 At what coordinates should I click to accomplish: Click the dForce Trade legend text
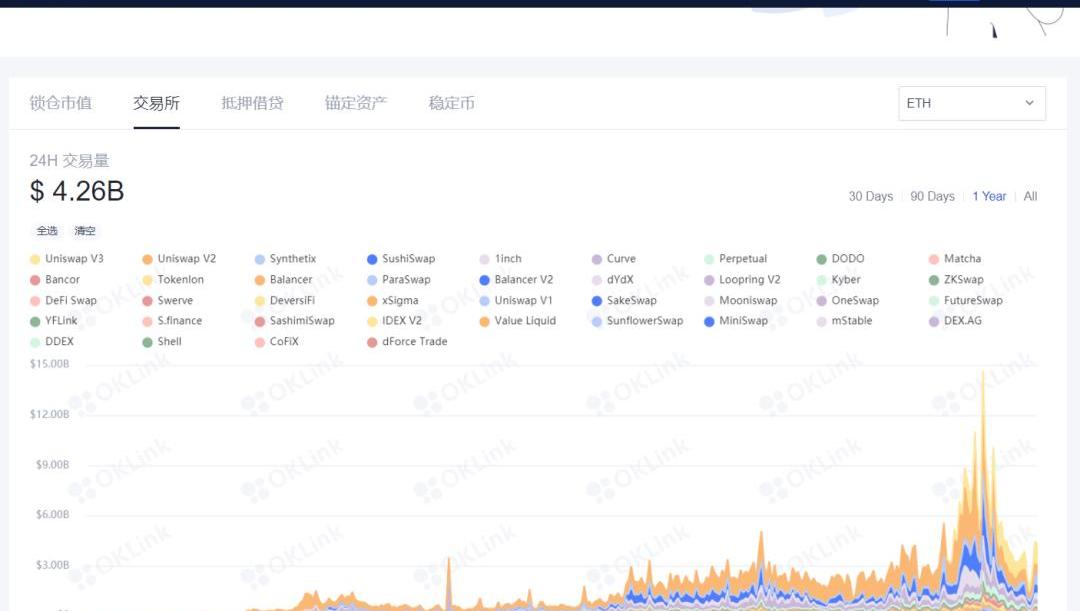[x=415, y=342]
